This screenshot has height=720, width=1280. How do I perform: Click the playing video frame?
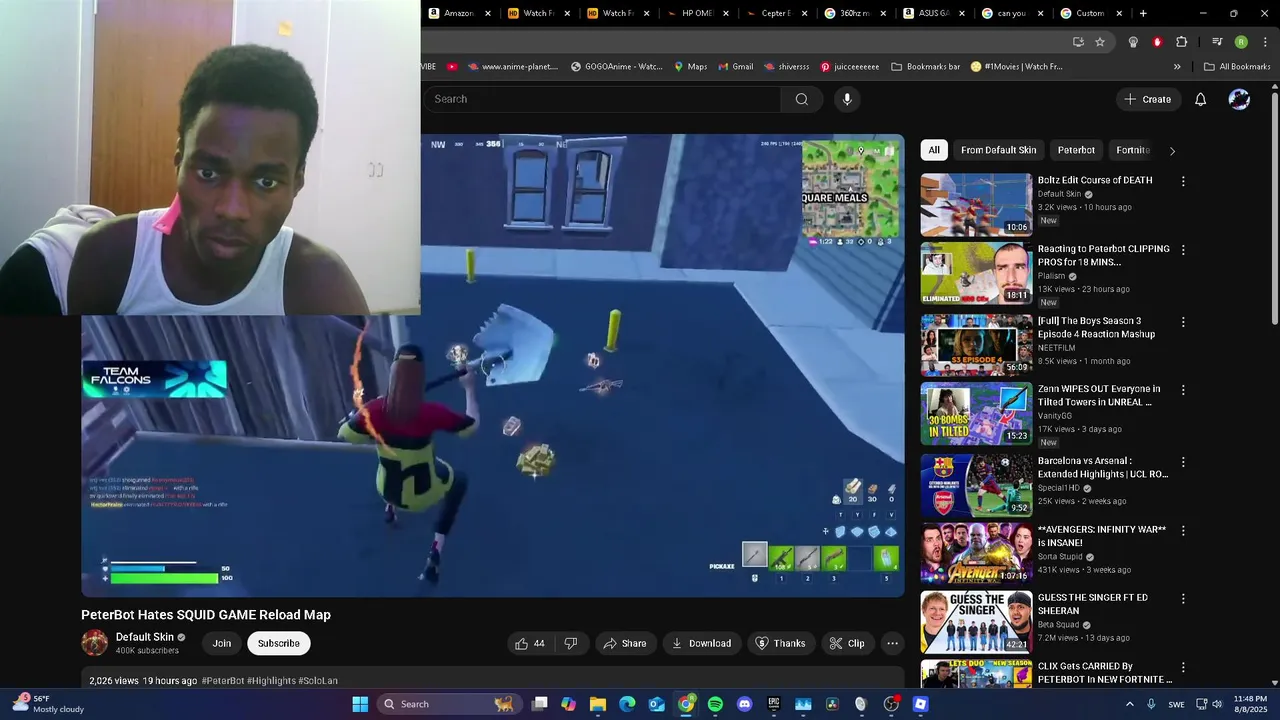coord(493,365)
